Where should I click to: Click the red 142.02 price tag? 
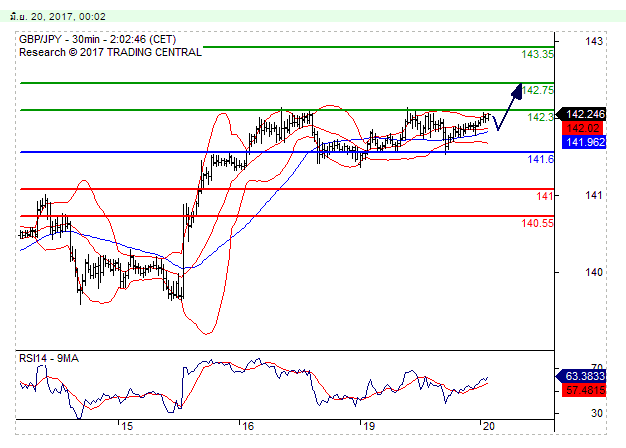coord(583,128)
